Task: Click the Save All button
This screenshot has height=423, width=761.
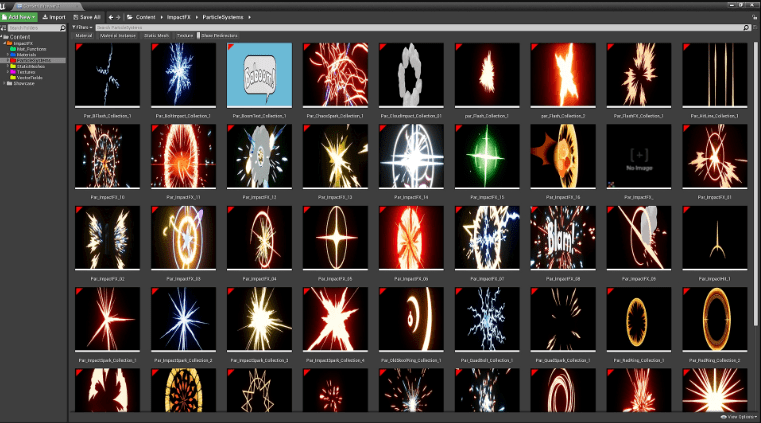Action: [x=87, y=17]
